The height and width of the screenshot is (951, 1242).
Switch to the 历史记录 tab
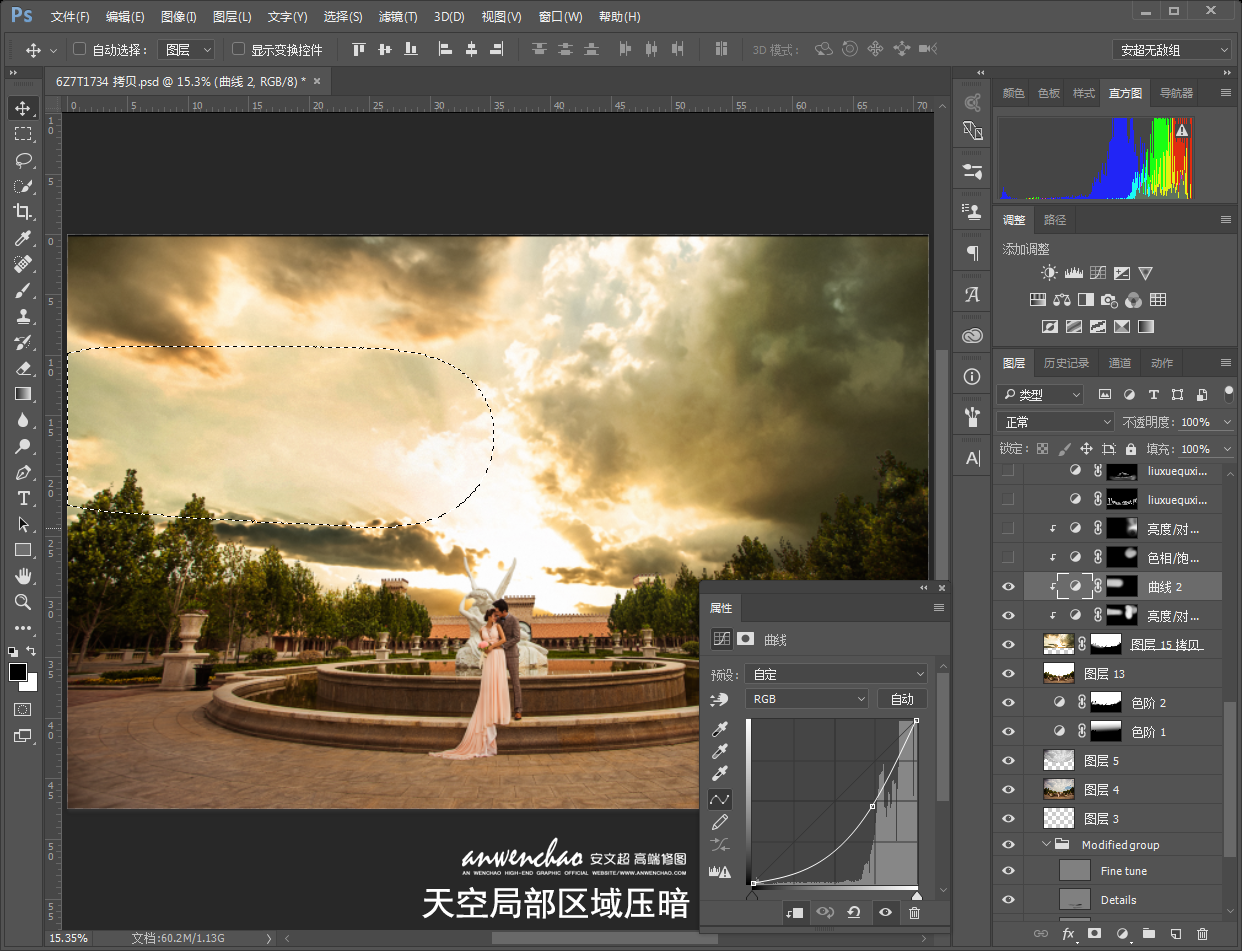1066,363
